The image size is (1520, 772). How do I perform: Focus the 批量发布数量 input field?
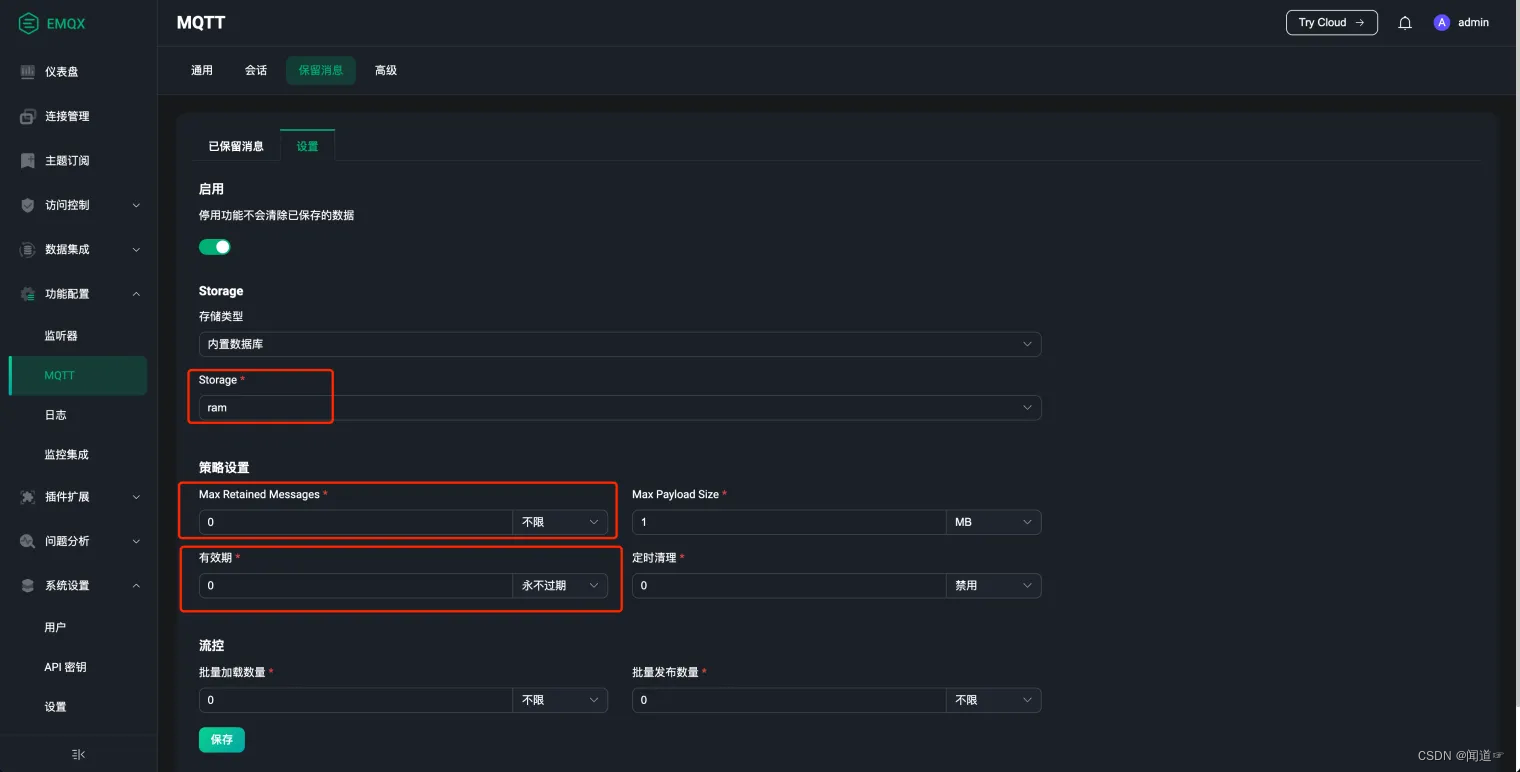click(x=789, y=700)
